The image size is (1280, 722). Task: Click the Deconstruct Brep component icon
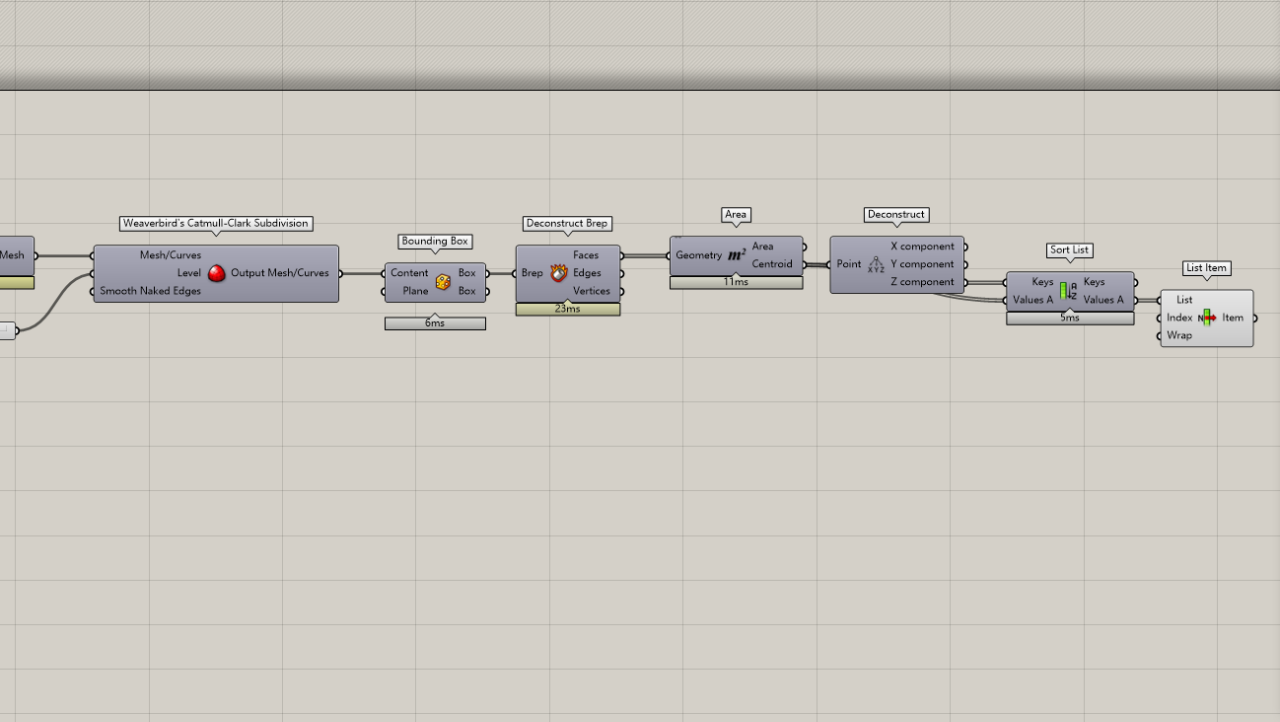558,273
